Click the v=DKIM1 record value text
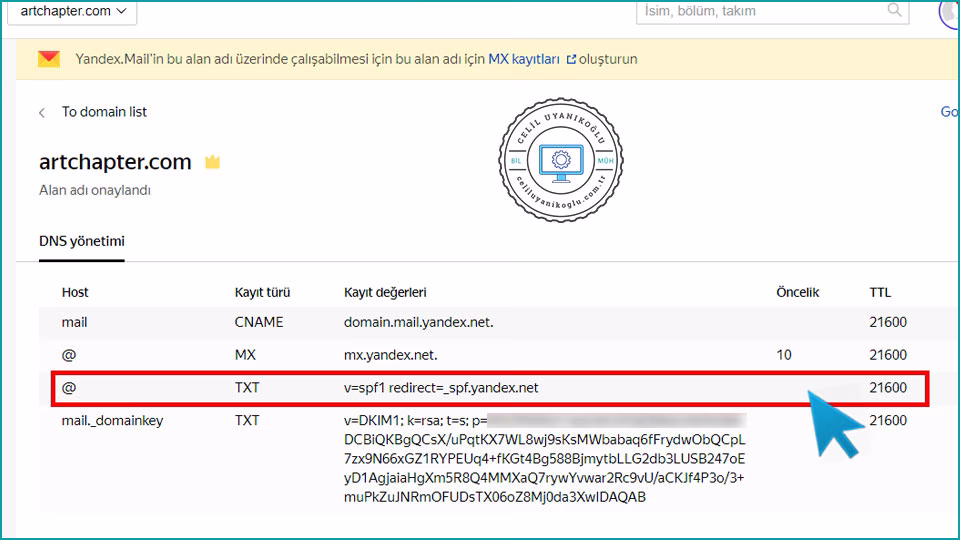The height and width of the screenshot is (540, 960). click(544, 459)
